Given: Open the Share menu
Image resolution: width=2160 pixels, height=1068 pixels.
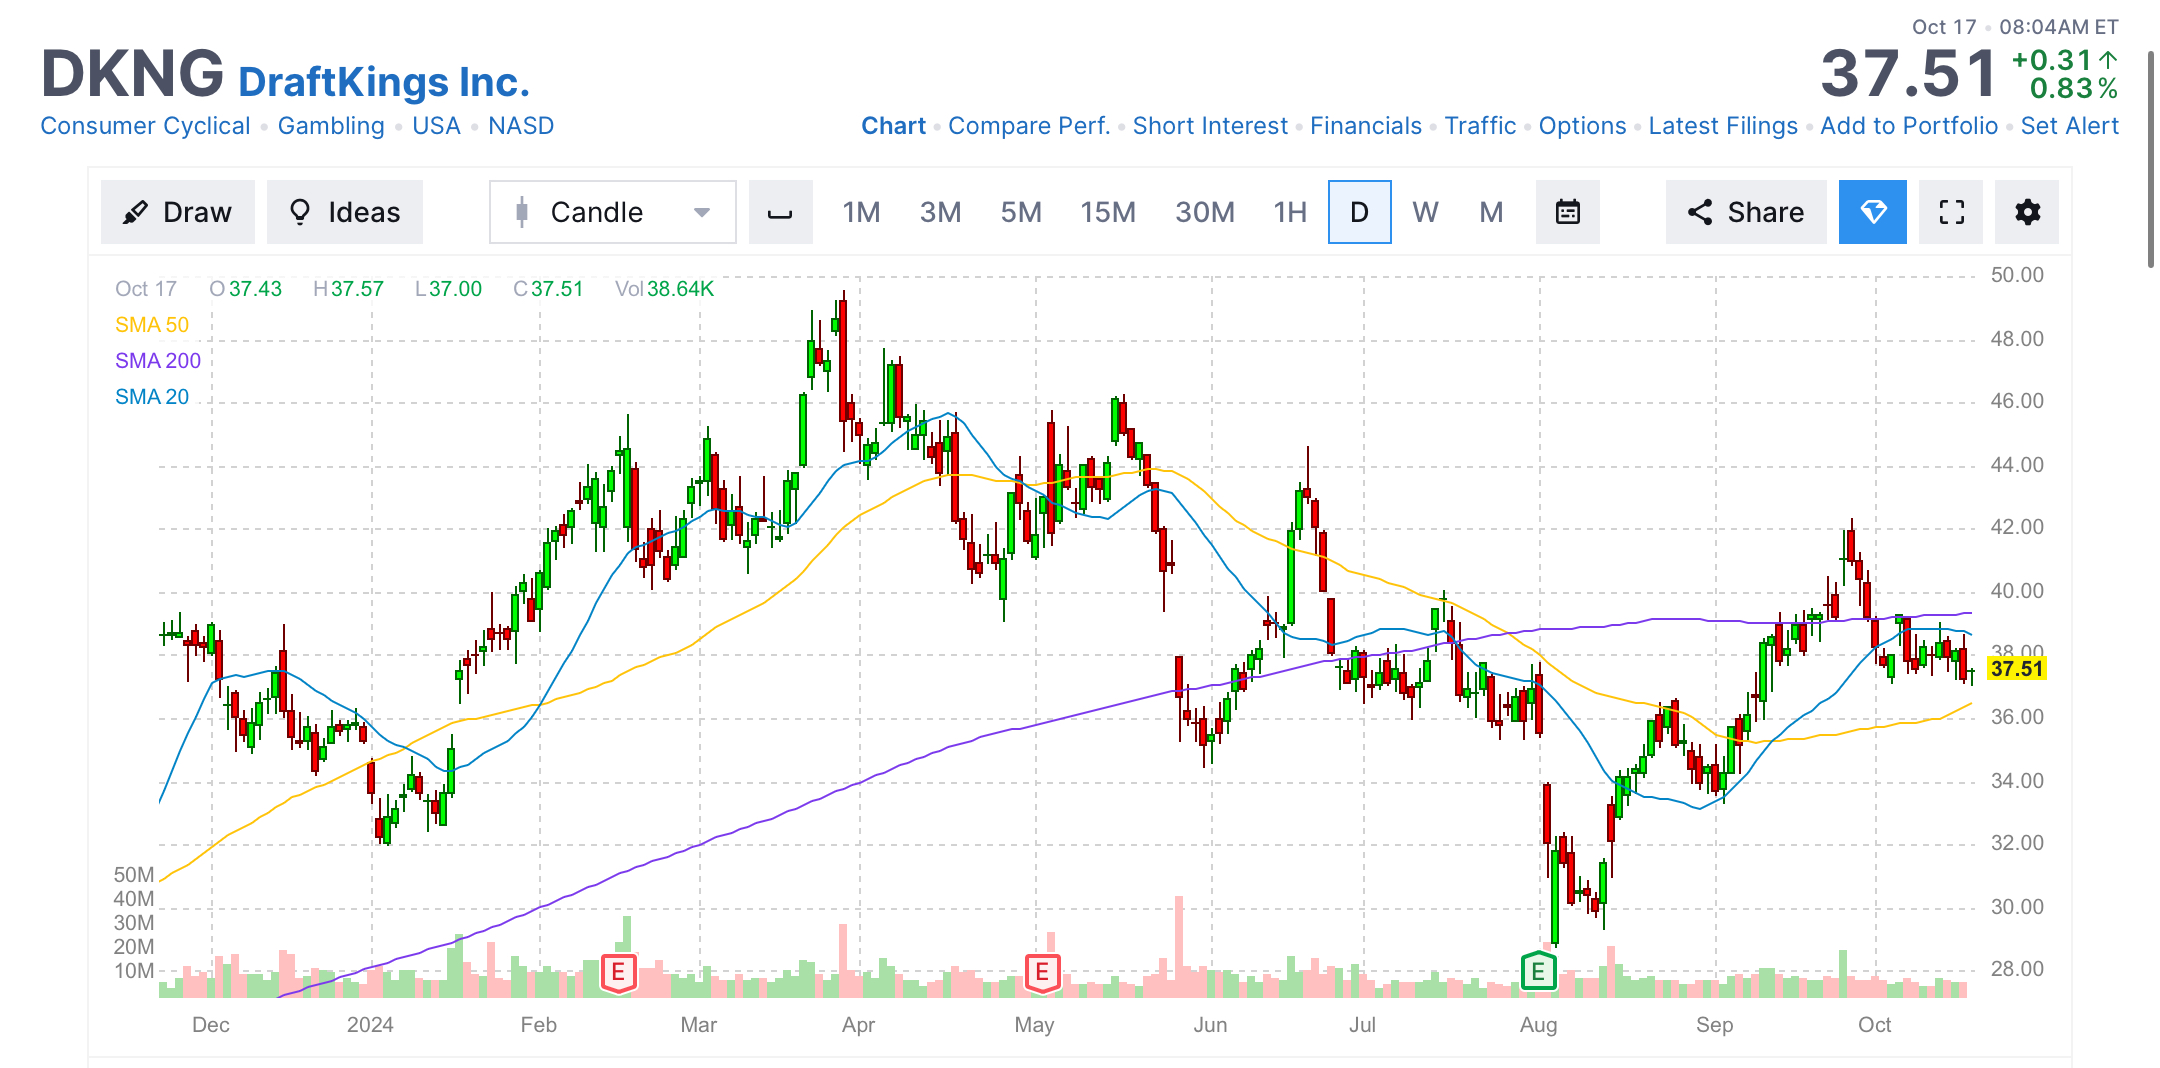Looking at the screenshot, I should coord(1745,211).
